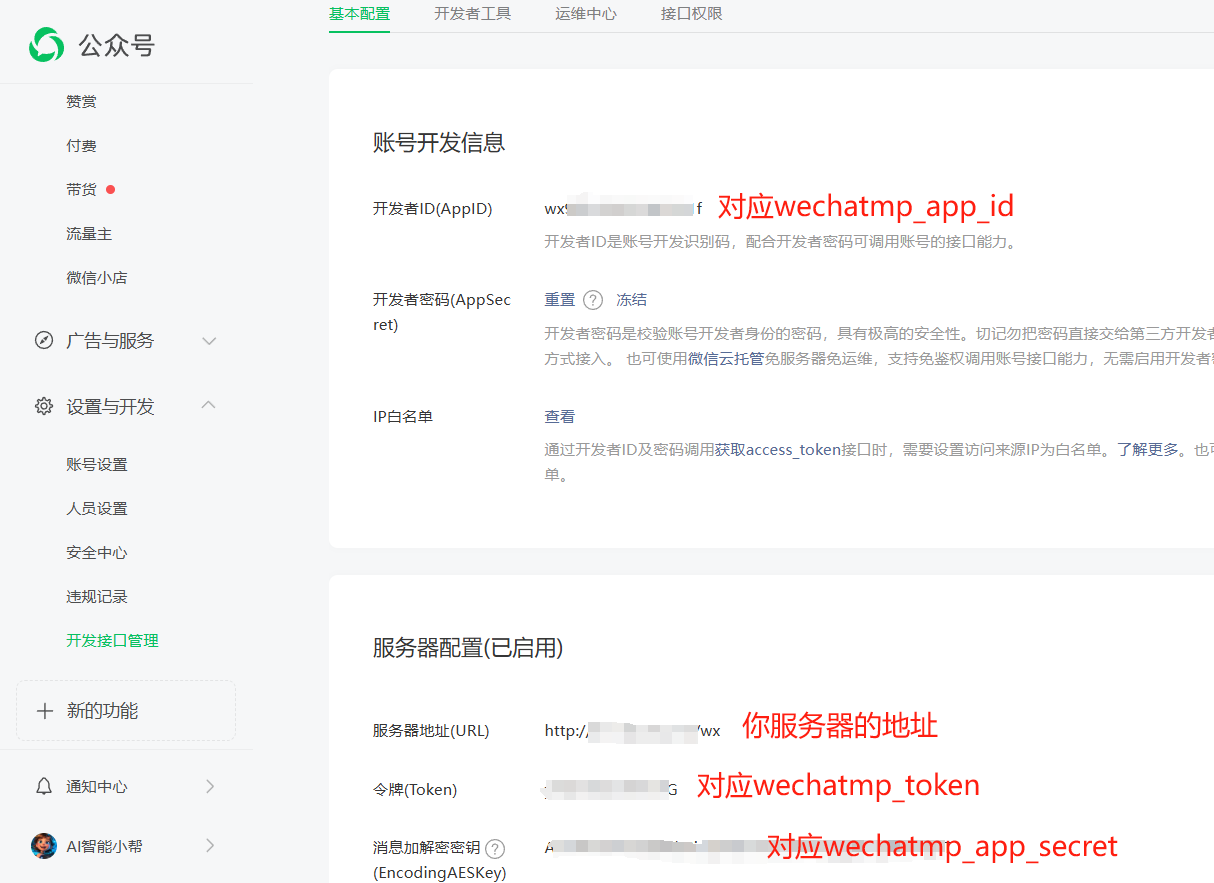Click 查看 to view IP whitelist

[x=559, y=417]
